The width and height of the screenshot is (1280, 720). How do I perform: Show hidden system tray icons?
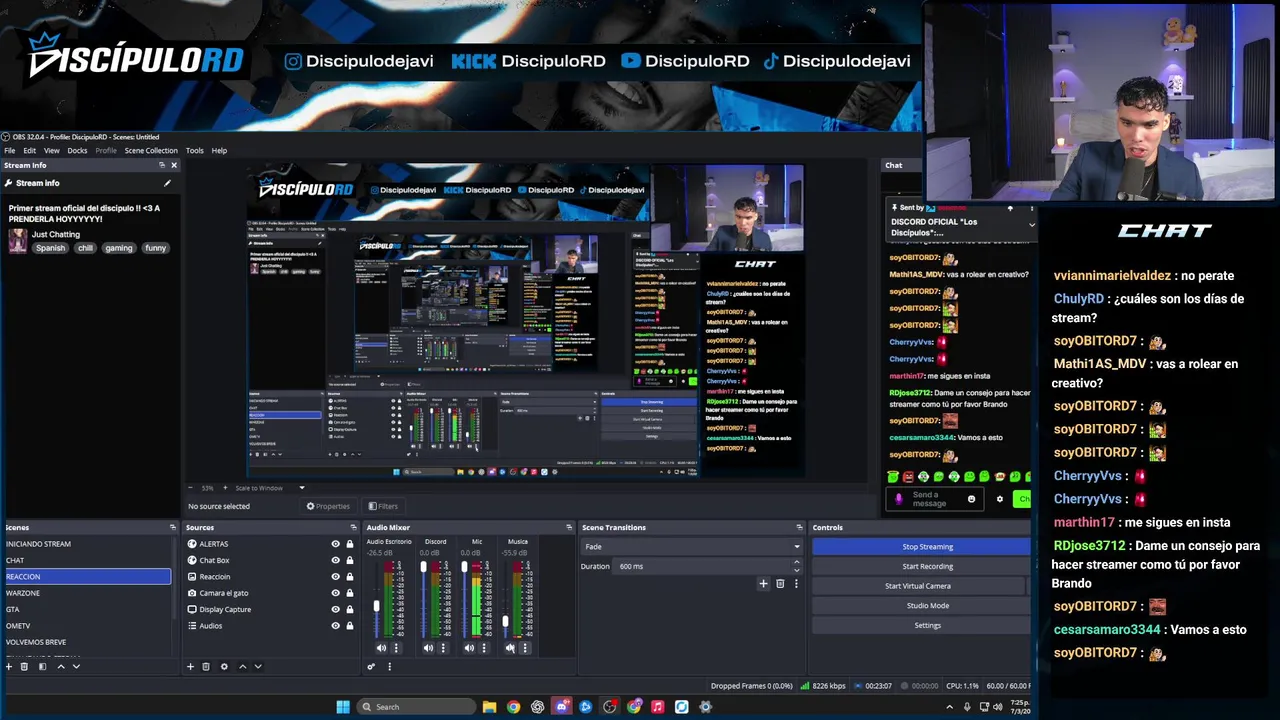[x=949, y=707]
